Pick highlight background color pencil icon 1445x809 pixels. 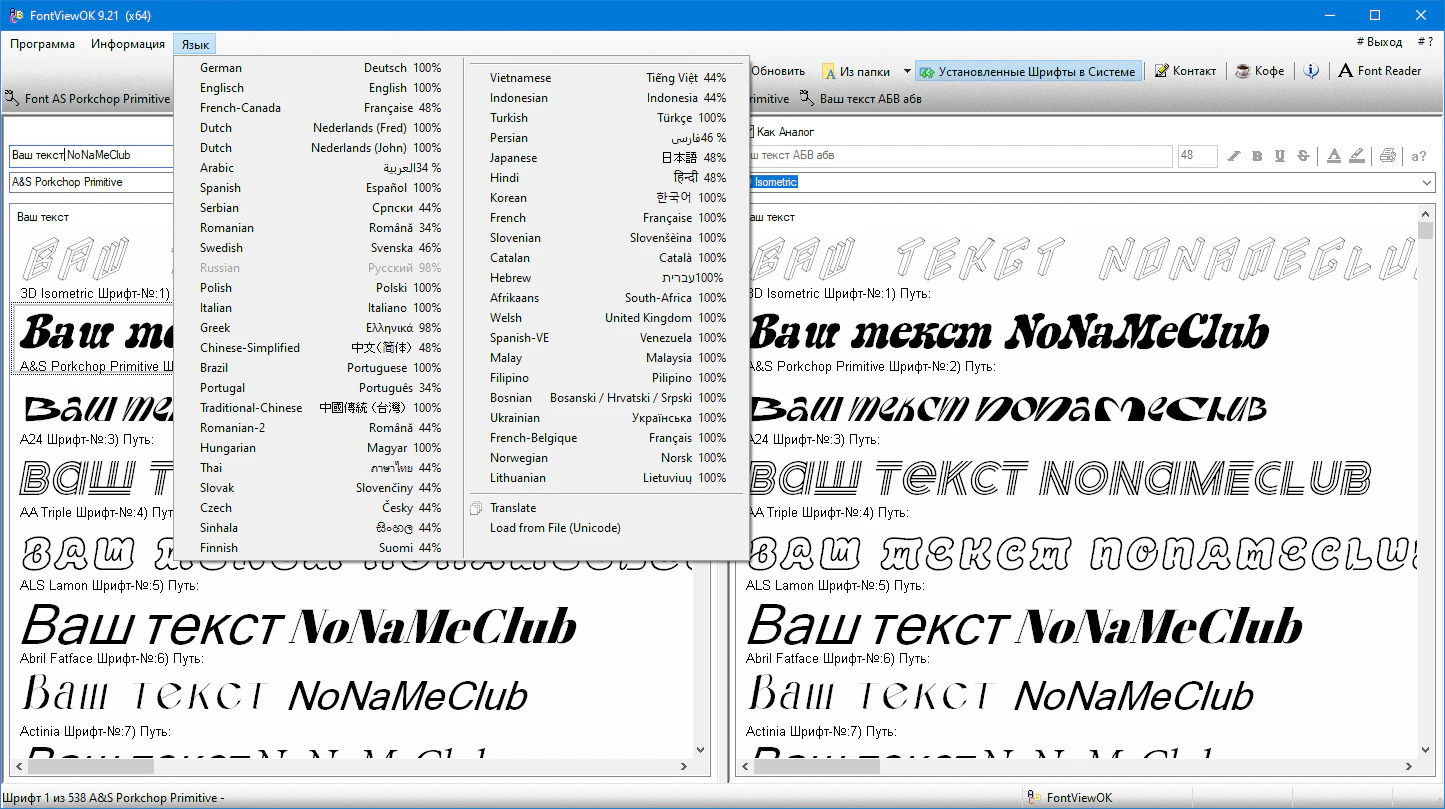tap(1356, 156)
